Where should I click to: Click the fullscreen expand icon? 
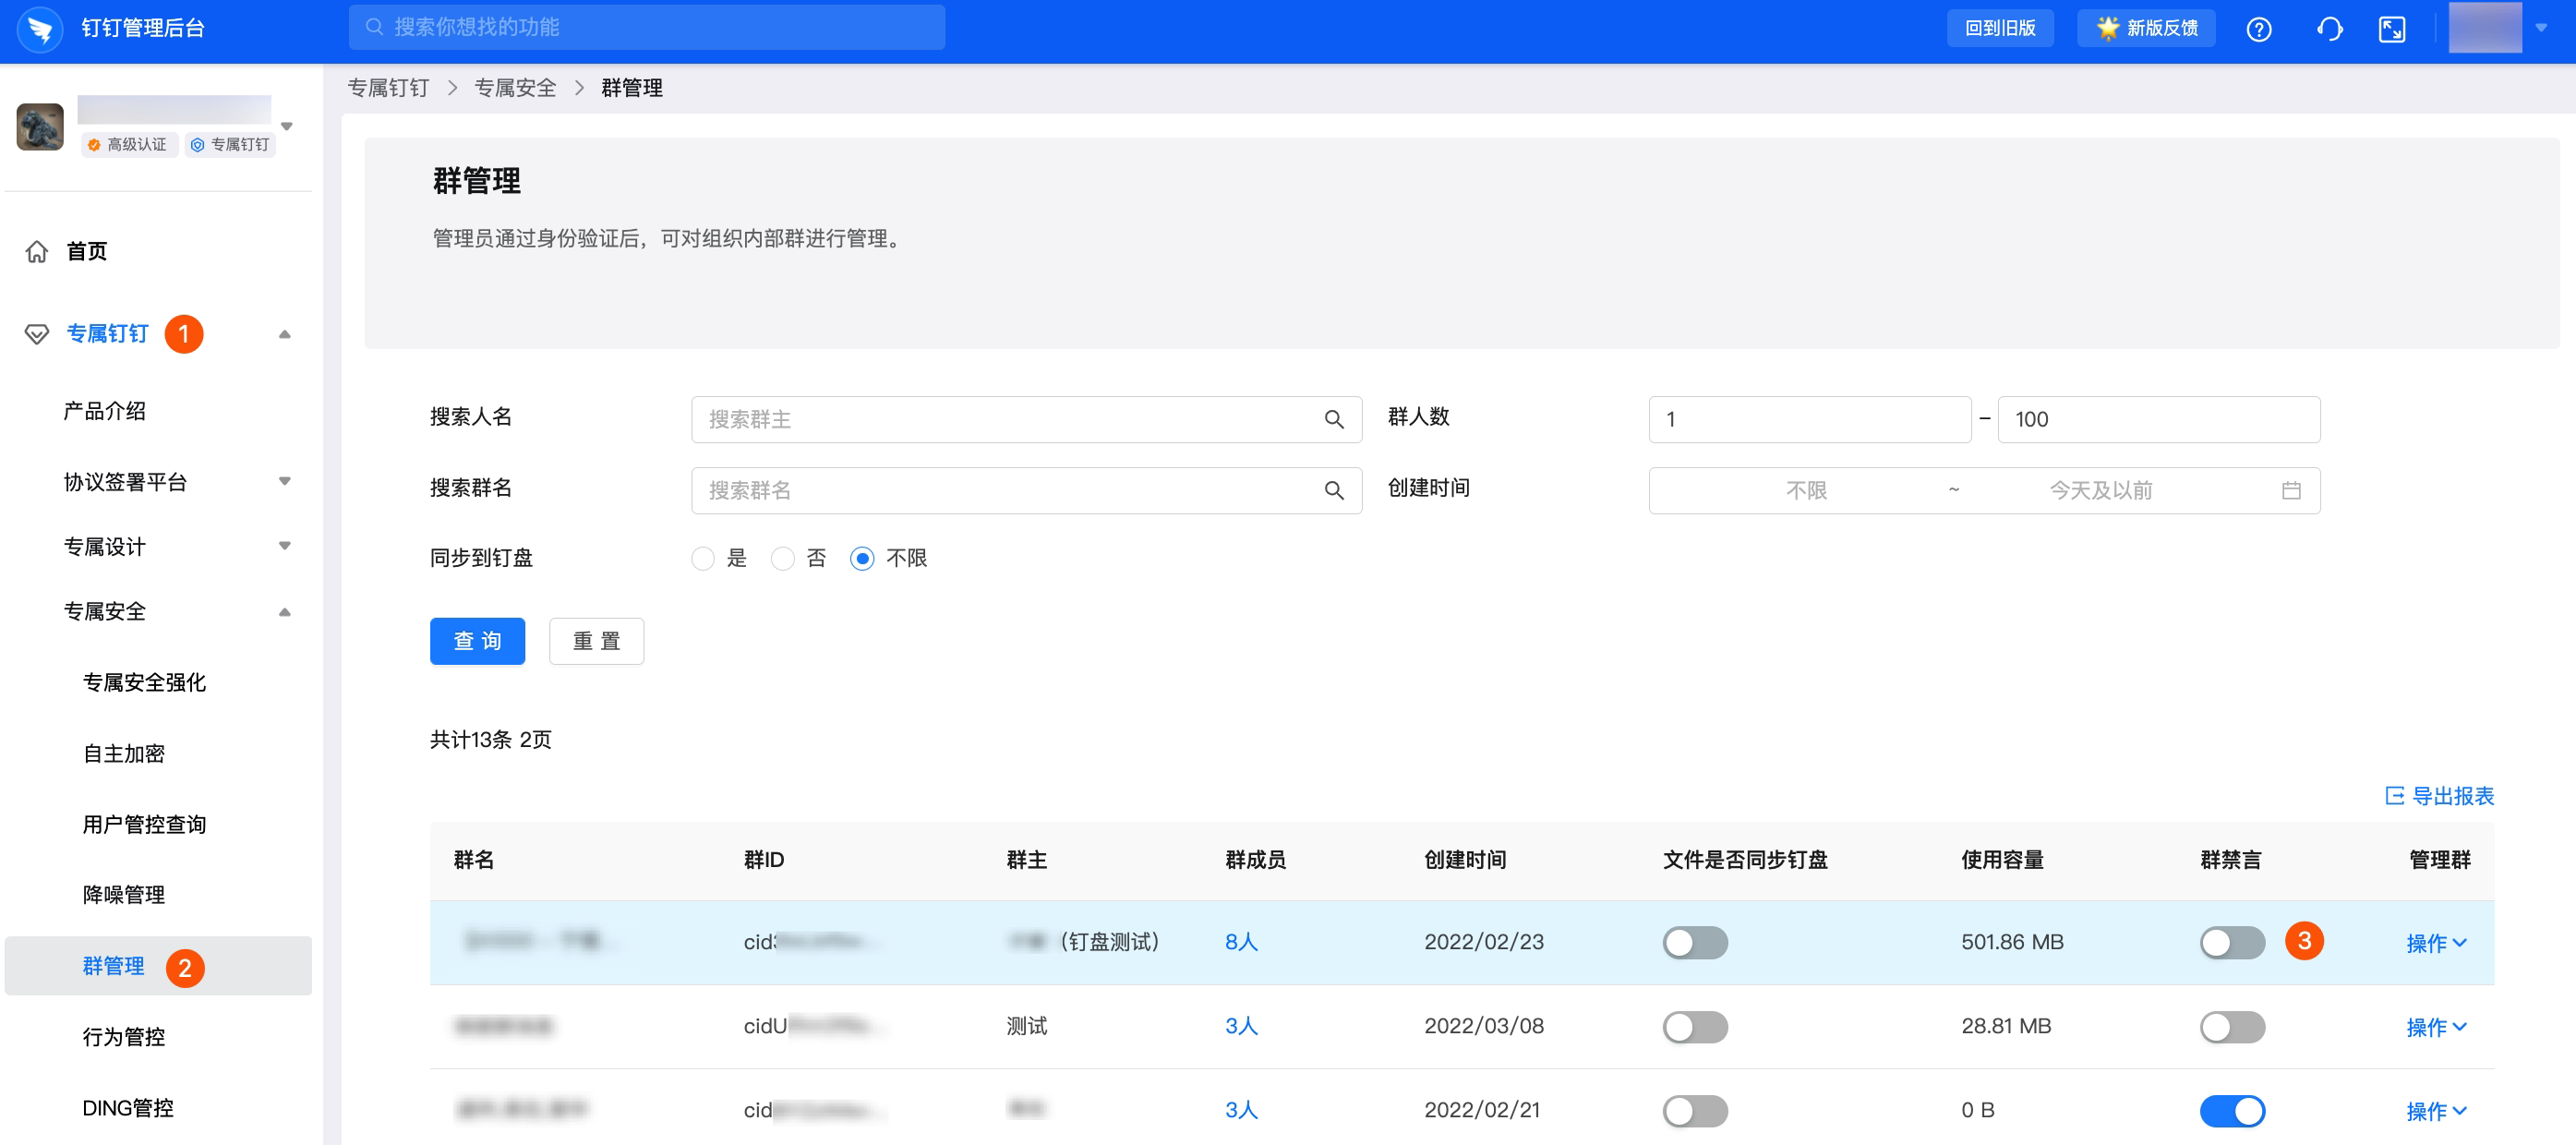pyautogui.click(x=2391, y=29)
